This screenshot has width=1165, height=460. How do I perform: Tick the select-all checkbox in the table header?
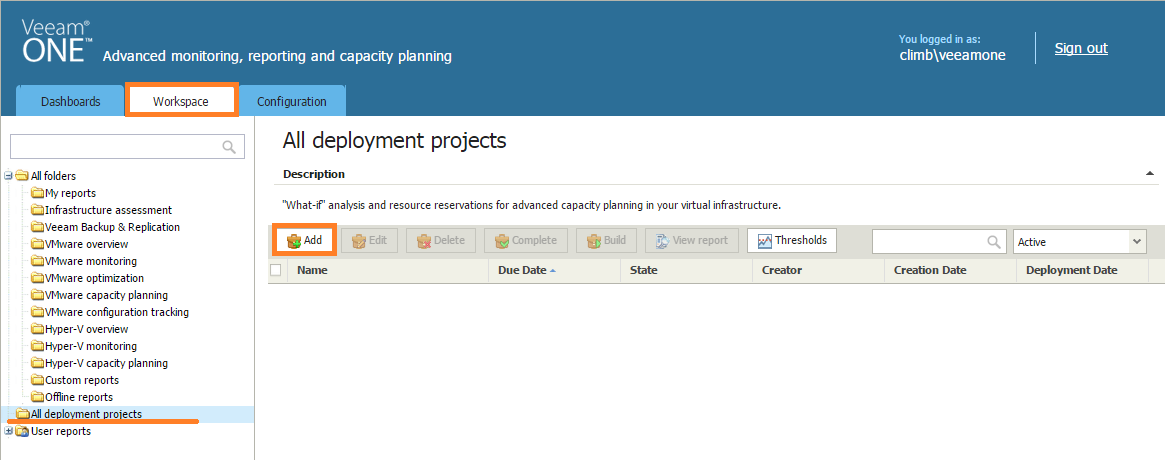[x=276, y=271]
